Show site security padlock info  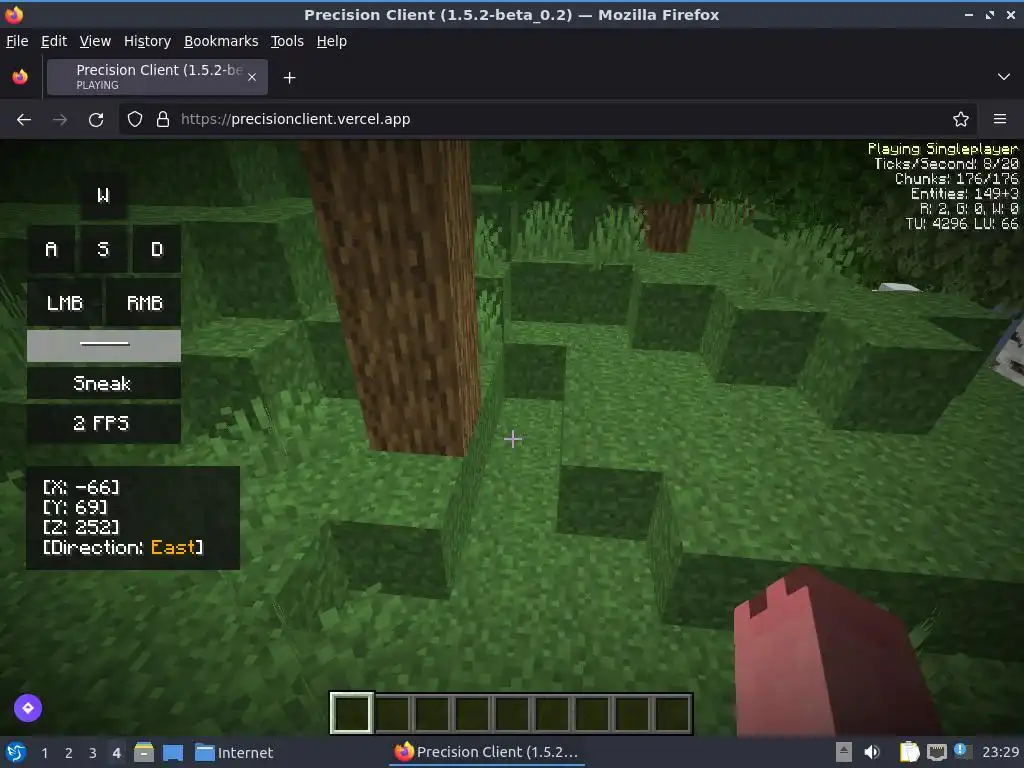pos(163,120)
